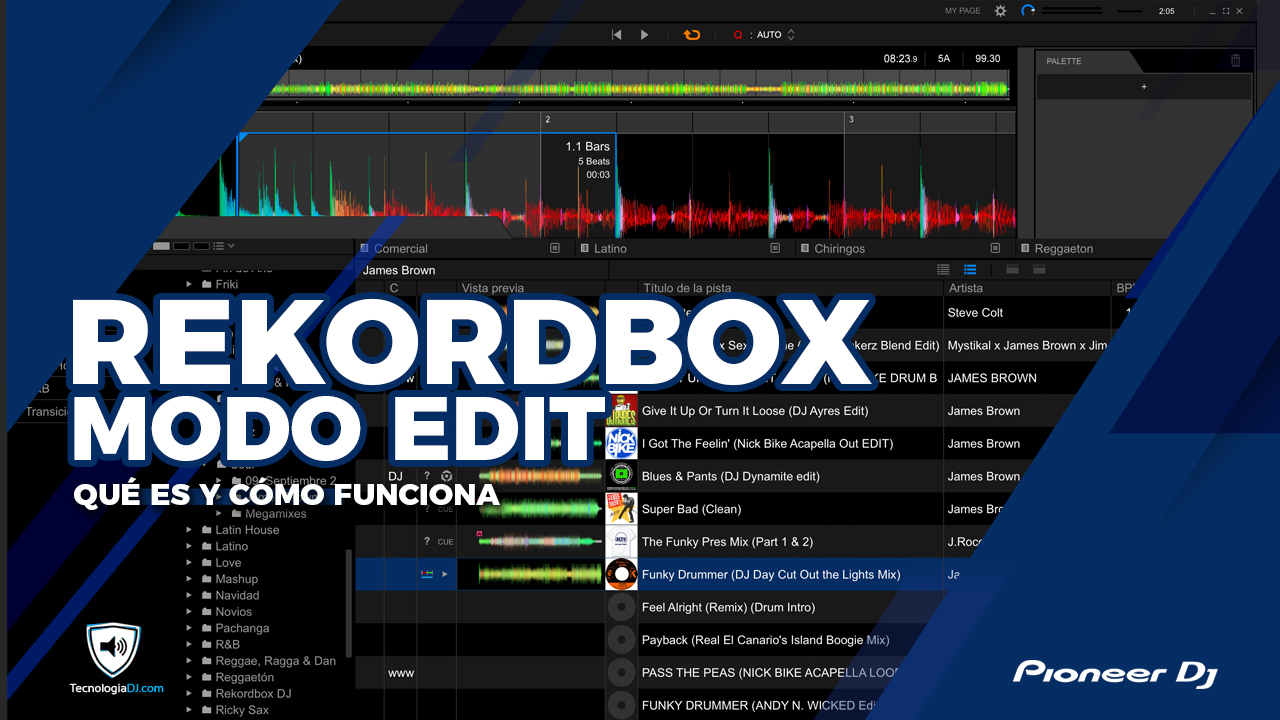Click Super Bad album artwork thumbnail
Screen dimensions: 1280x720
tap(622, 509)
